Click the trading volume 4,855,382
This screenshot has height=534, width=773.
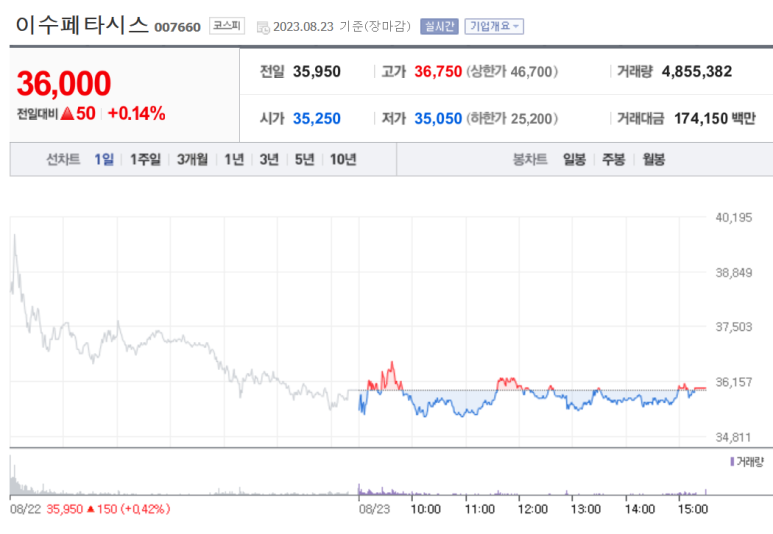(x=697, y=71)
